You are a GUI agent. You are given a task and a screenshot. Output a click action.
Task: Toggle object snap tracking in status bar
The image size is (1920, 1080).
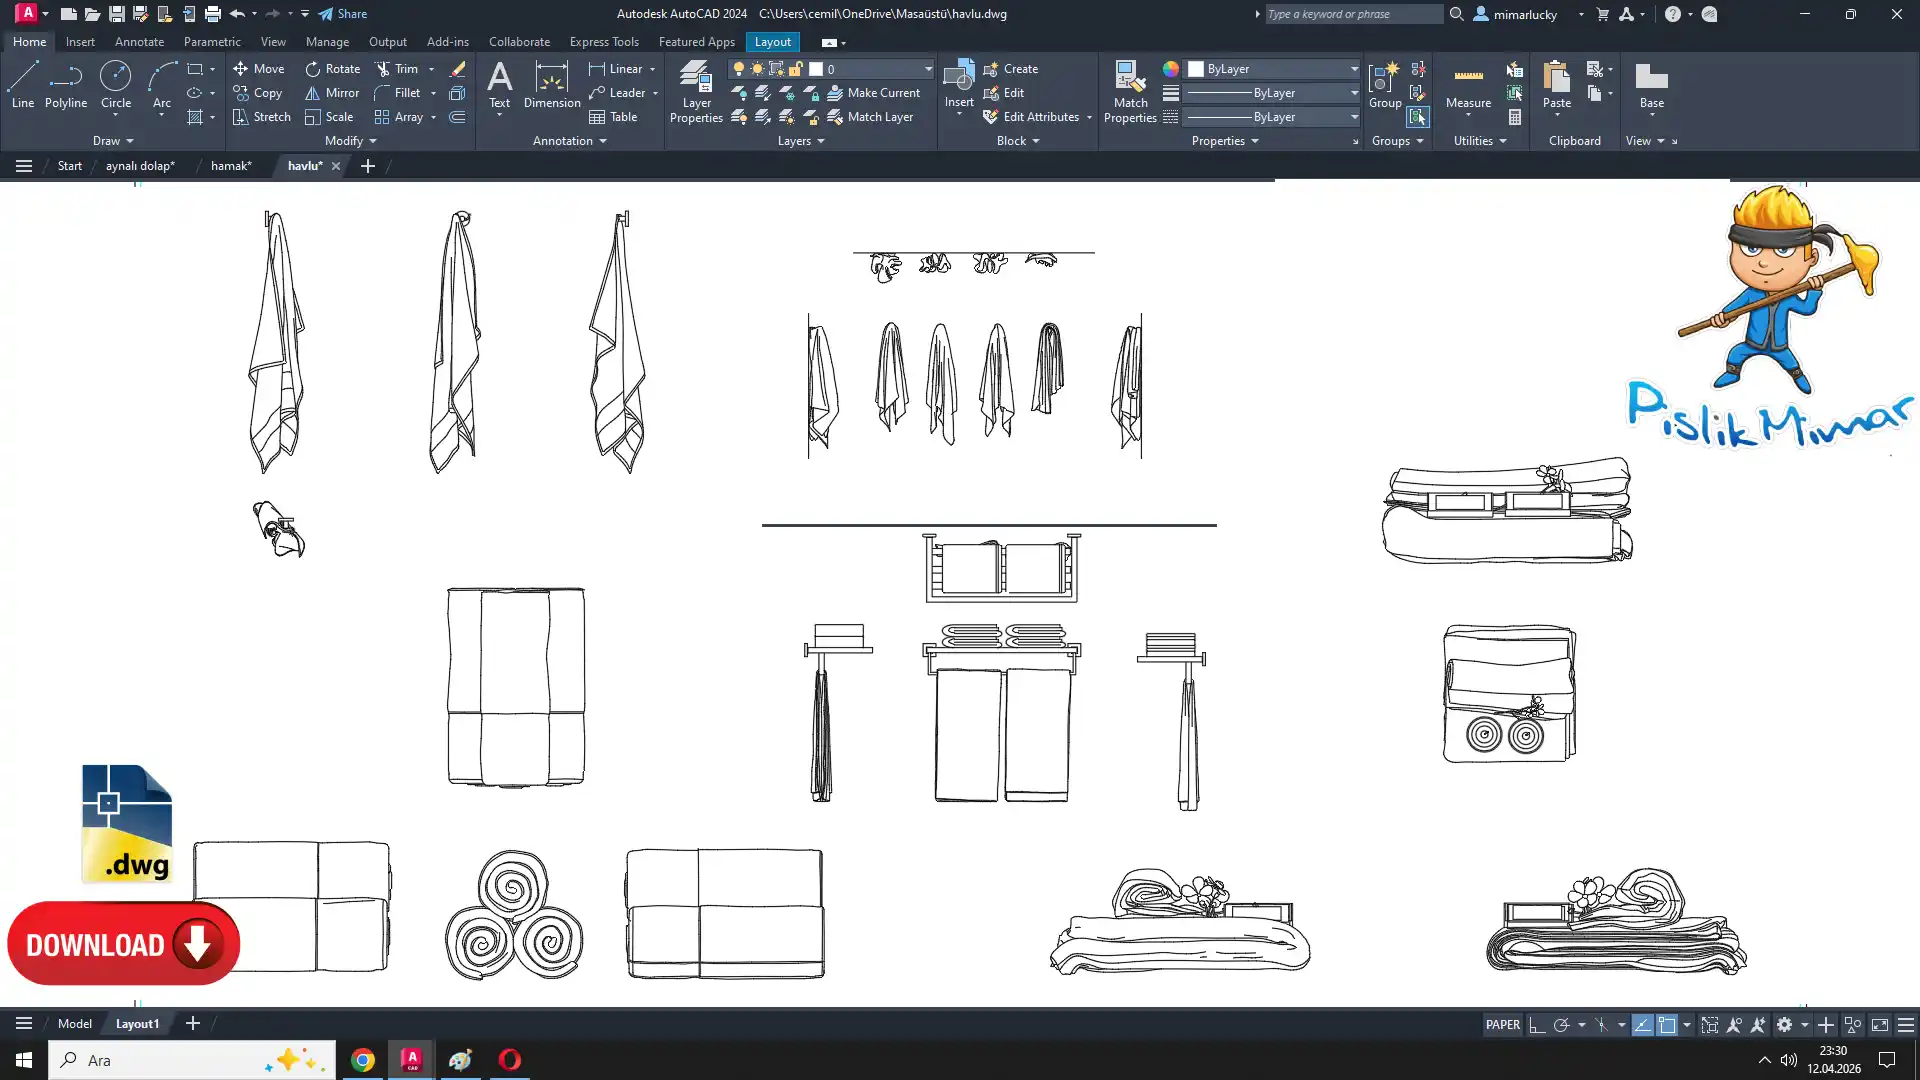tap(1643, 1025)
